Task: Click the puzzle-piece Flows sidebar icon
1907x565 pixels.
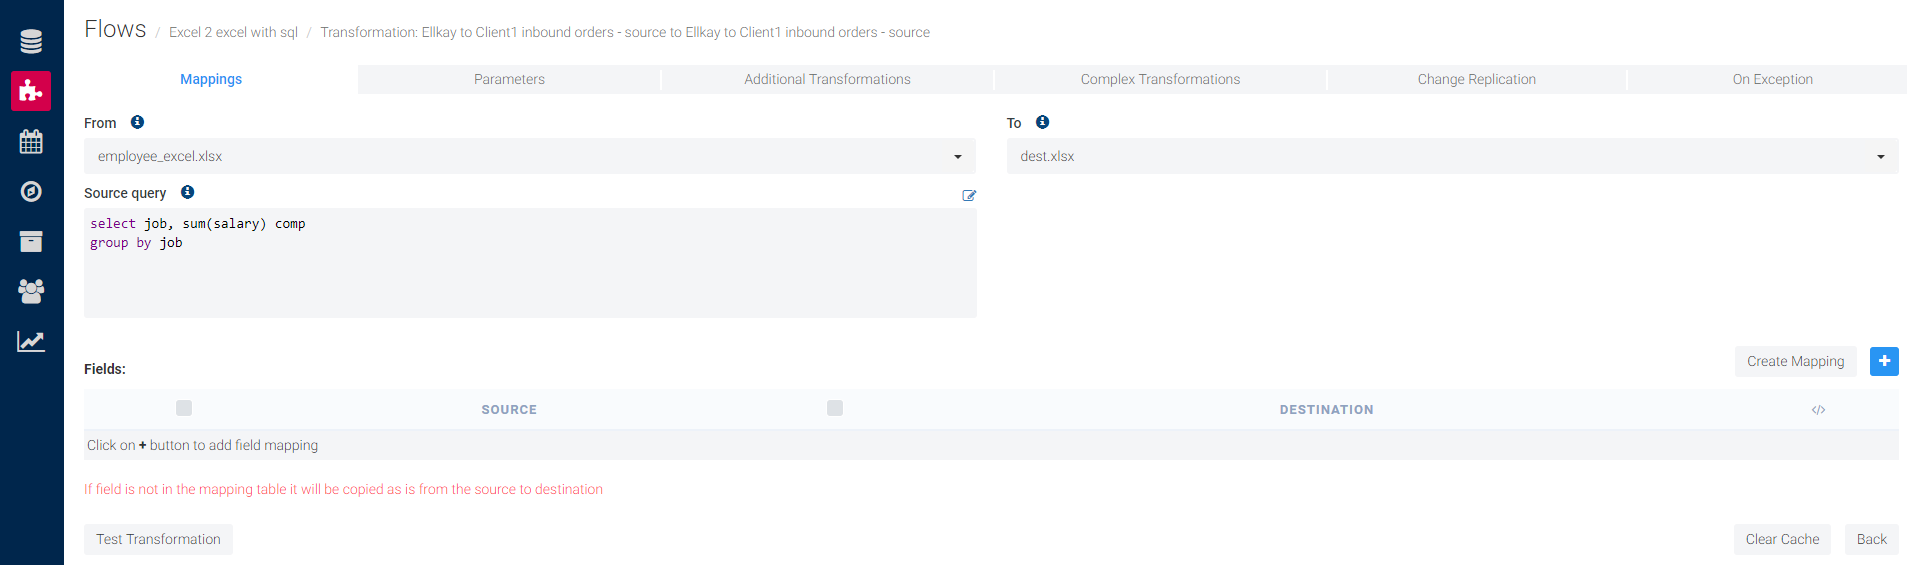Action: tap(31, 91)
